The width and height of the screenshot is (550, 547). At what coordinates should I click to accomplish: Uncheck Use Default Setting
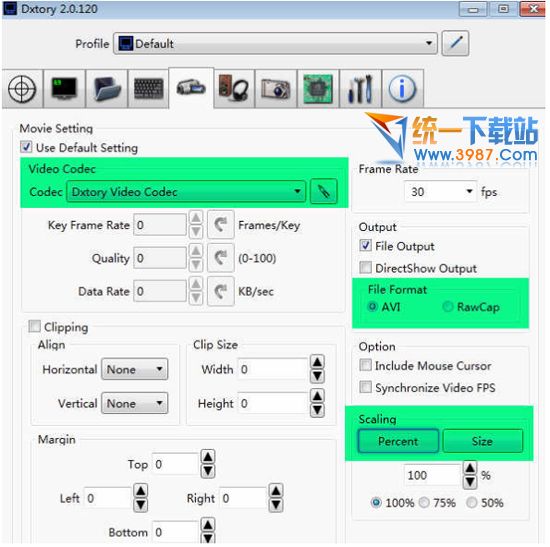pyautogui.click(x=26, y=147)
